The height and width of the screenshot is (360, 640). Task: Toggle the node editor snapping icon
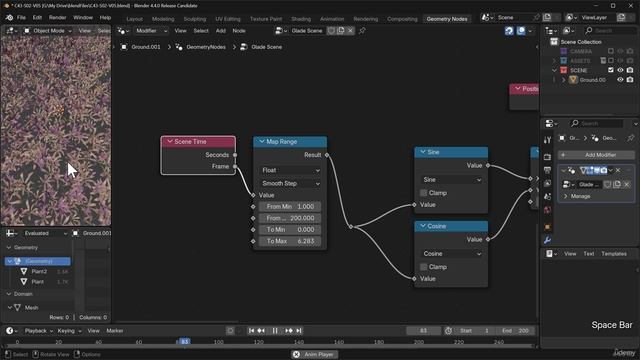point(509,31)
